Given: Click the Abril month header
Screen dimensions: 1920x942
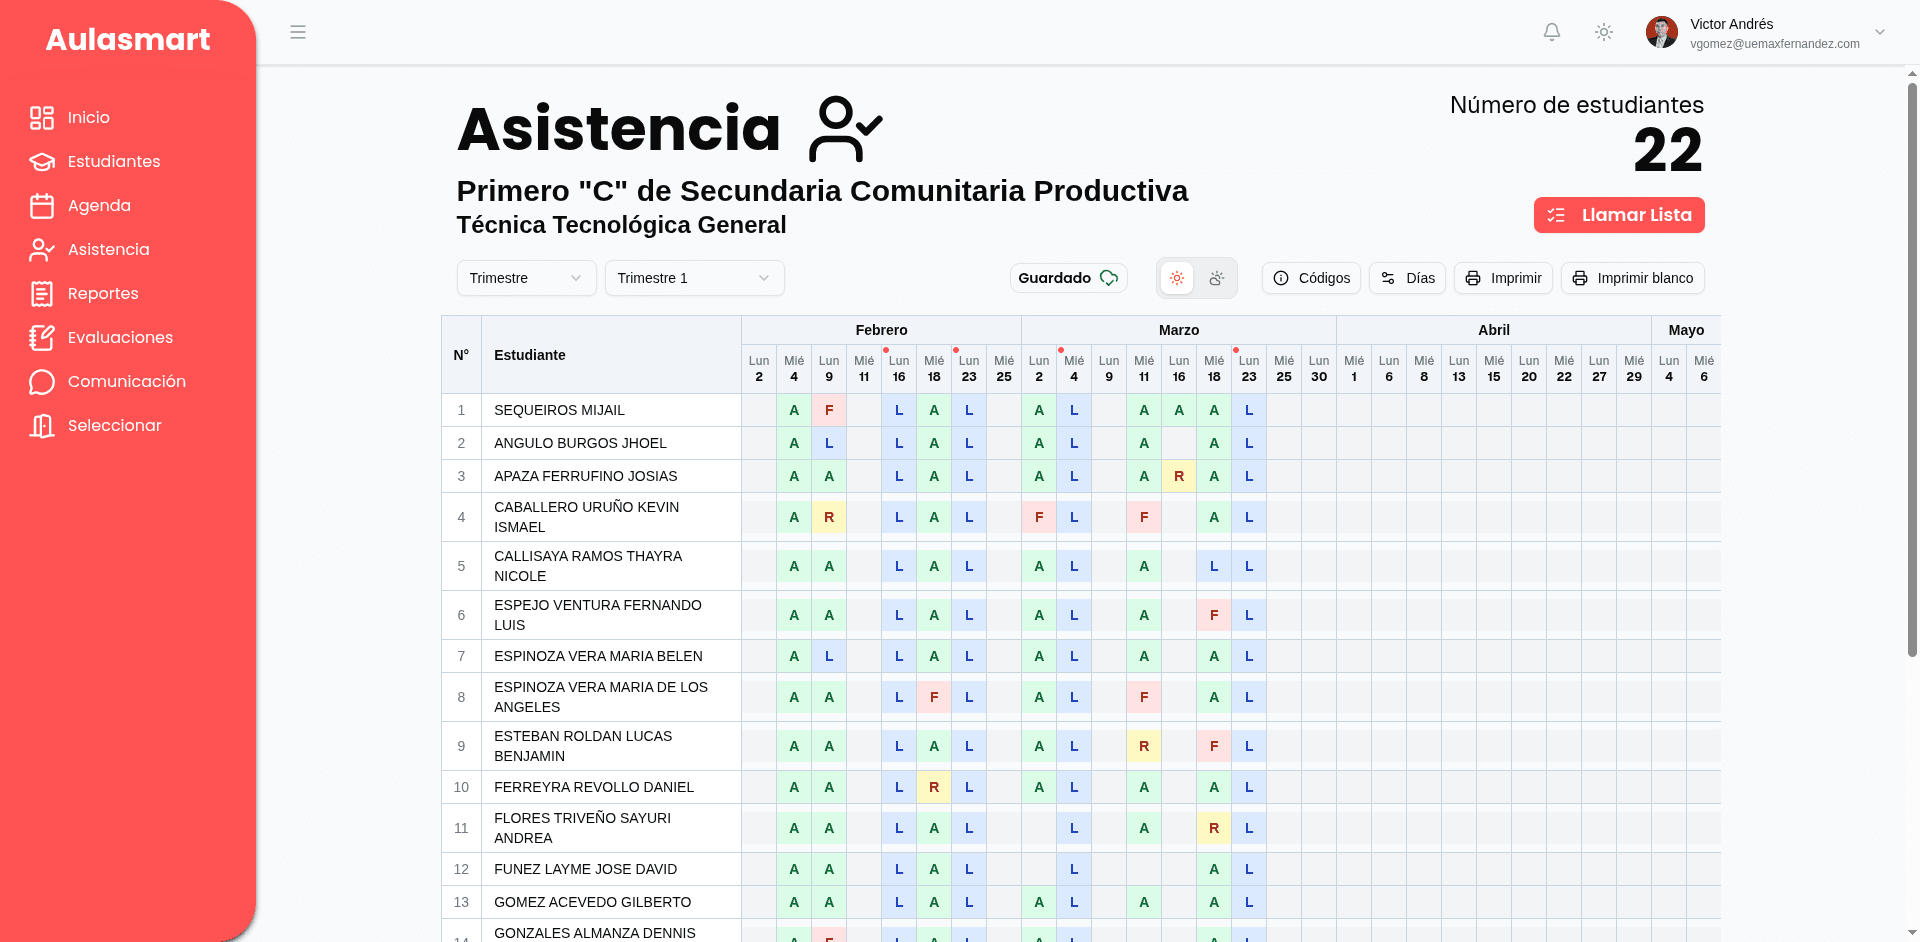Looking at the screenshot, I should pyautogui.click(x=1494, y=330).
